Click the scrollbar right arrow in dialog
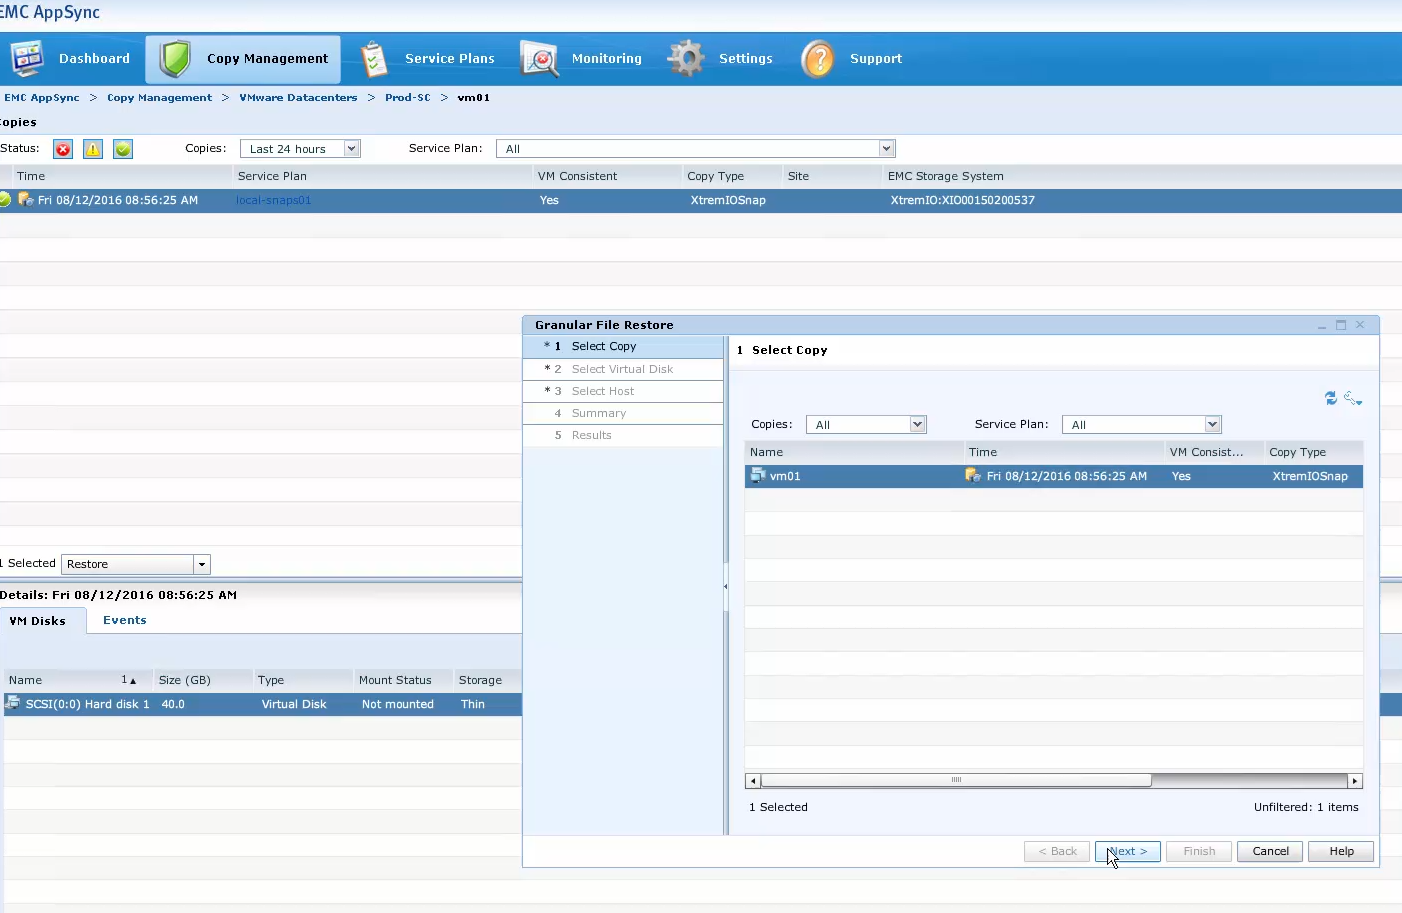The image size is (1402, 913). (1355, 781)
